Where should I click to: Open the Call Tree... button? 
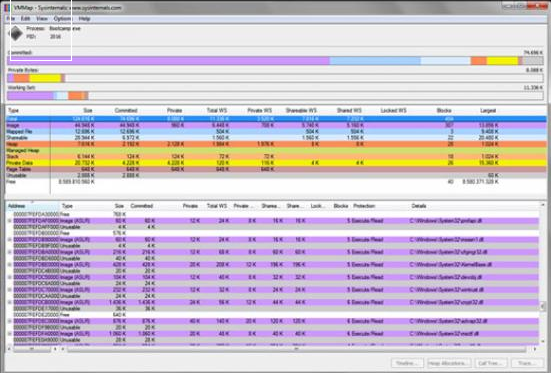491,363
